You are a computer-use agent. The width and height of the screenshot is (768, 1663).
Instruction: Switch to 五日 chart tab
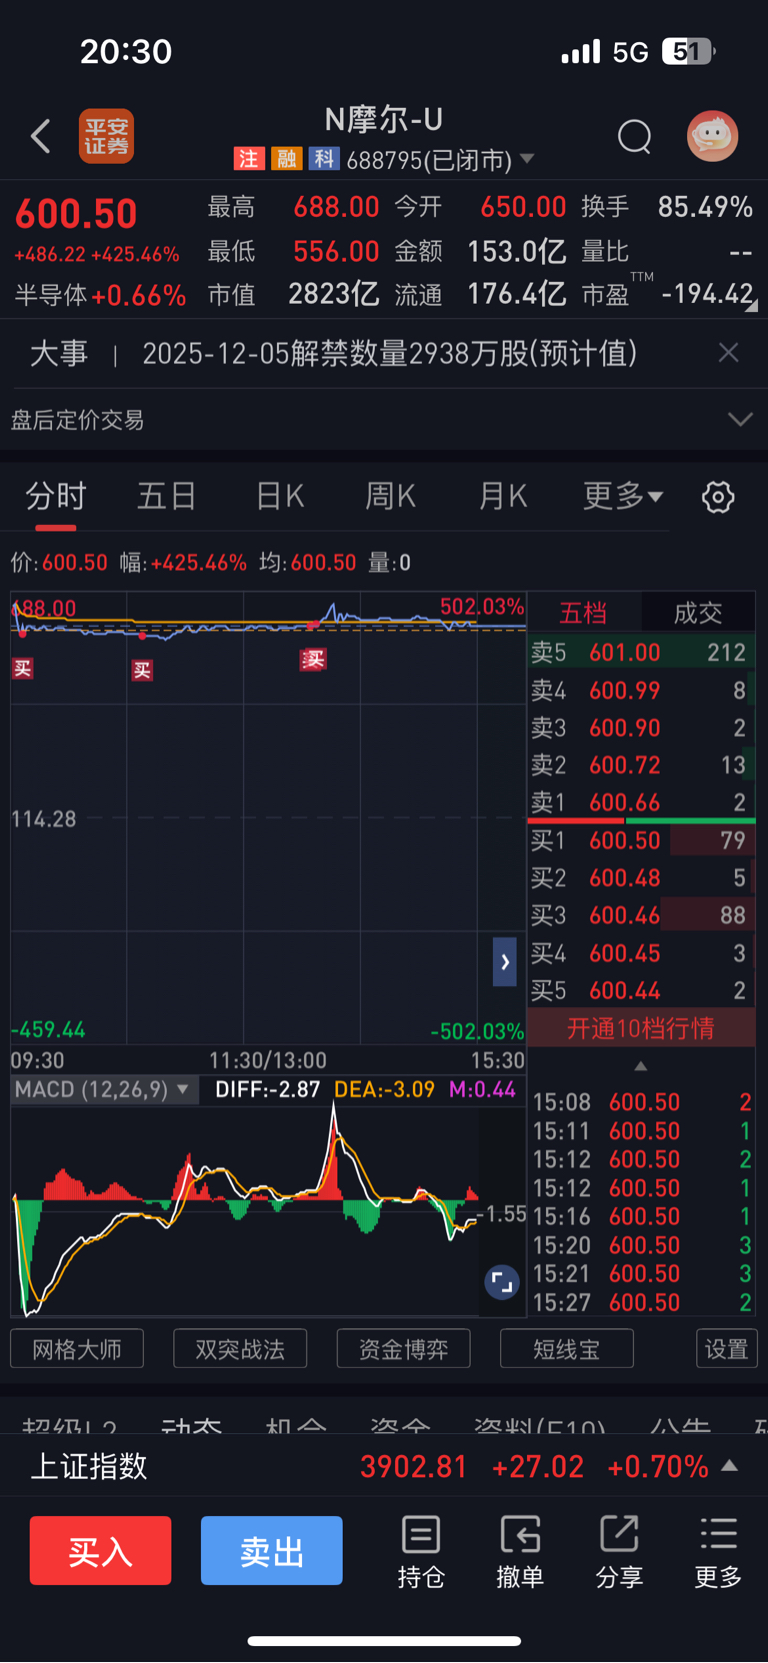[x=166, y=496]
